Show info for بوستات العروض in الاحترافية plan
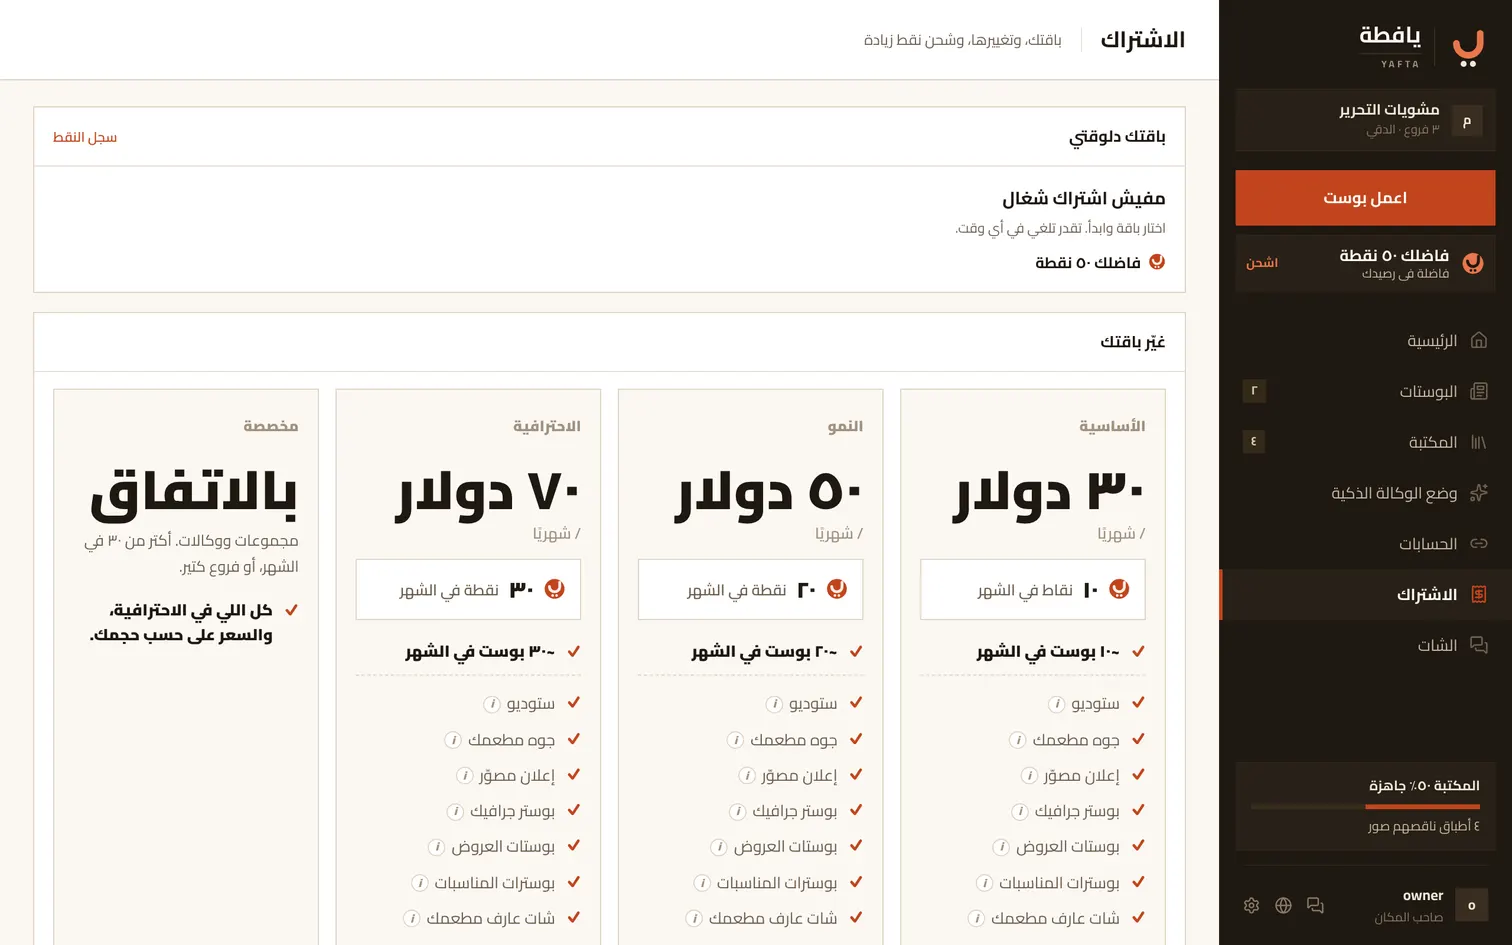The height and width of the screenshot is (945, 1512). tap(436, 847)
